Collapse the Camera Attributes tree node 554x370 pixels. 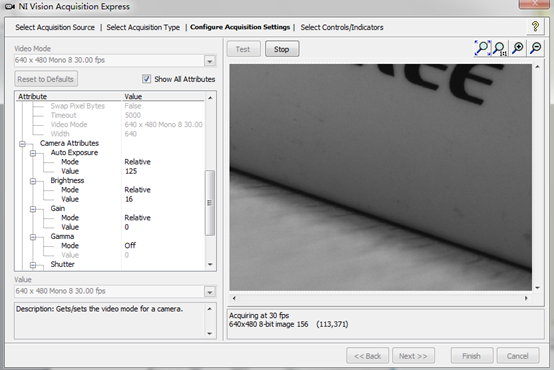(23, 143)
